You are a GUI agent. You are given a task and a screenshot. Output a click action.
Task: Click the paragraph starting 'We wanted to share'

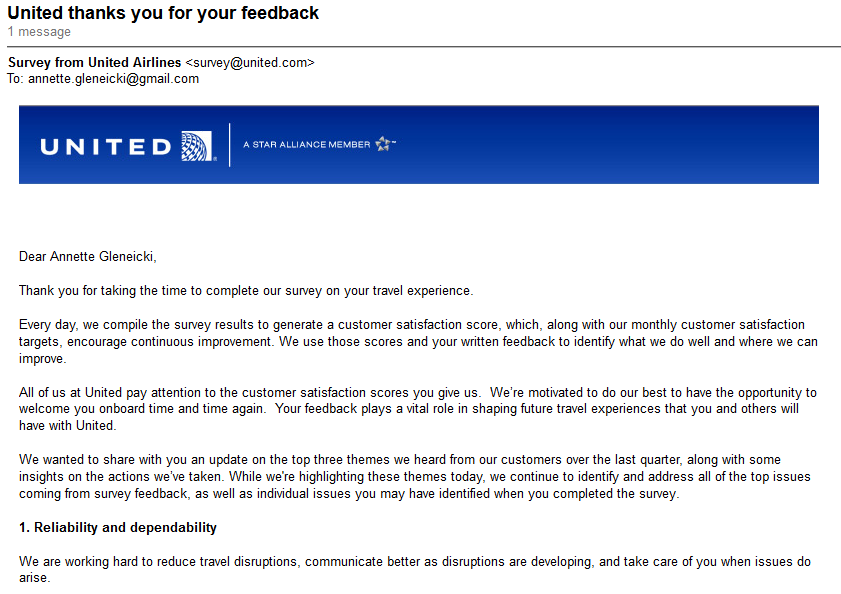click(x=418, y=476)
